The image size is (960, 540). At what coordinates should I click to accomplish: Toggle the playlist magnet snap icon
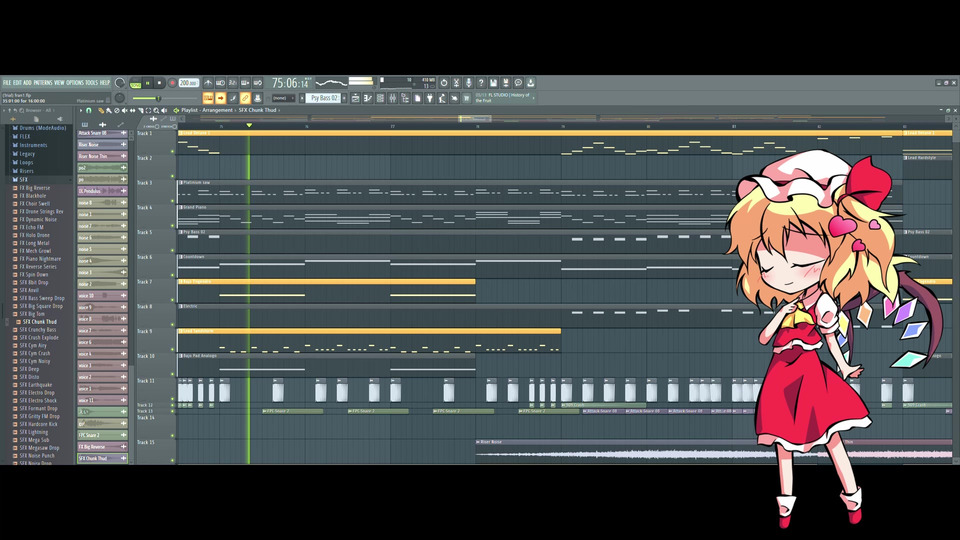tap(88, 110)
